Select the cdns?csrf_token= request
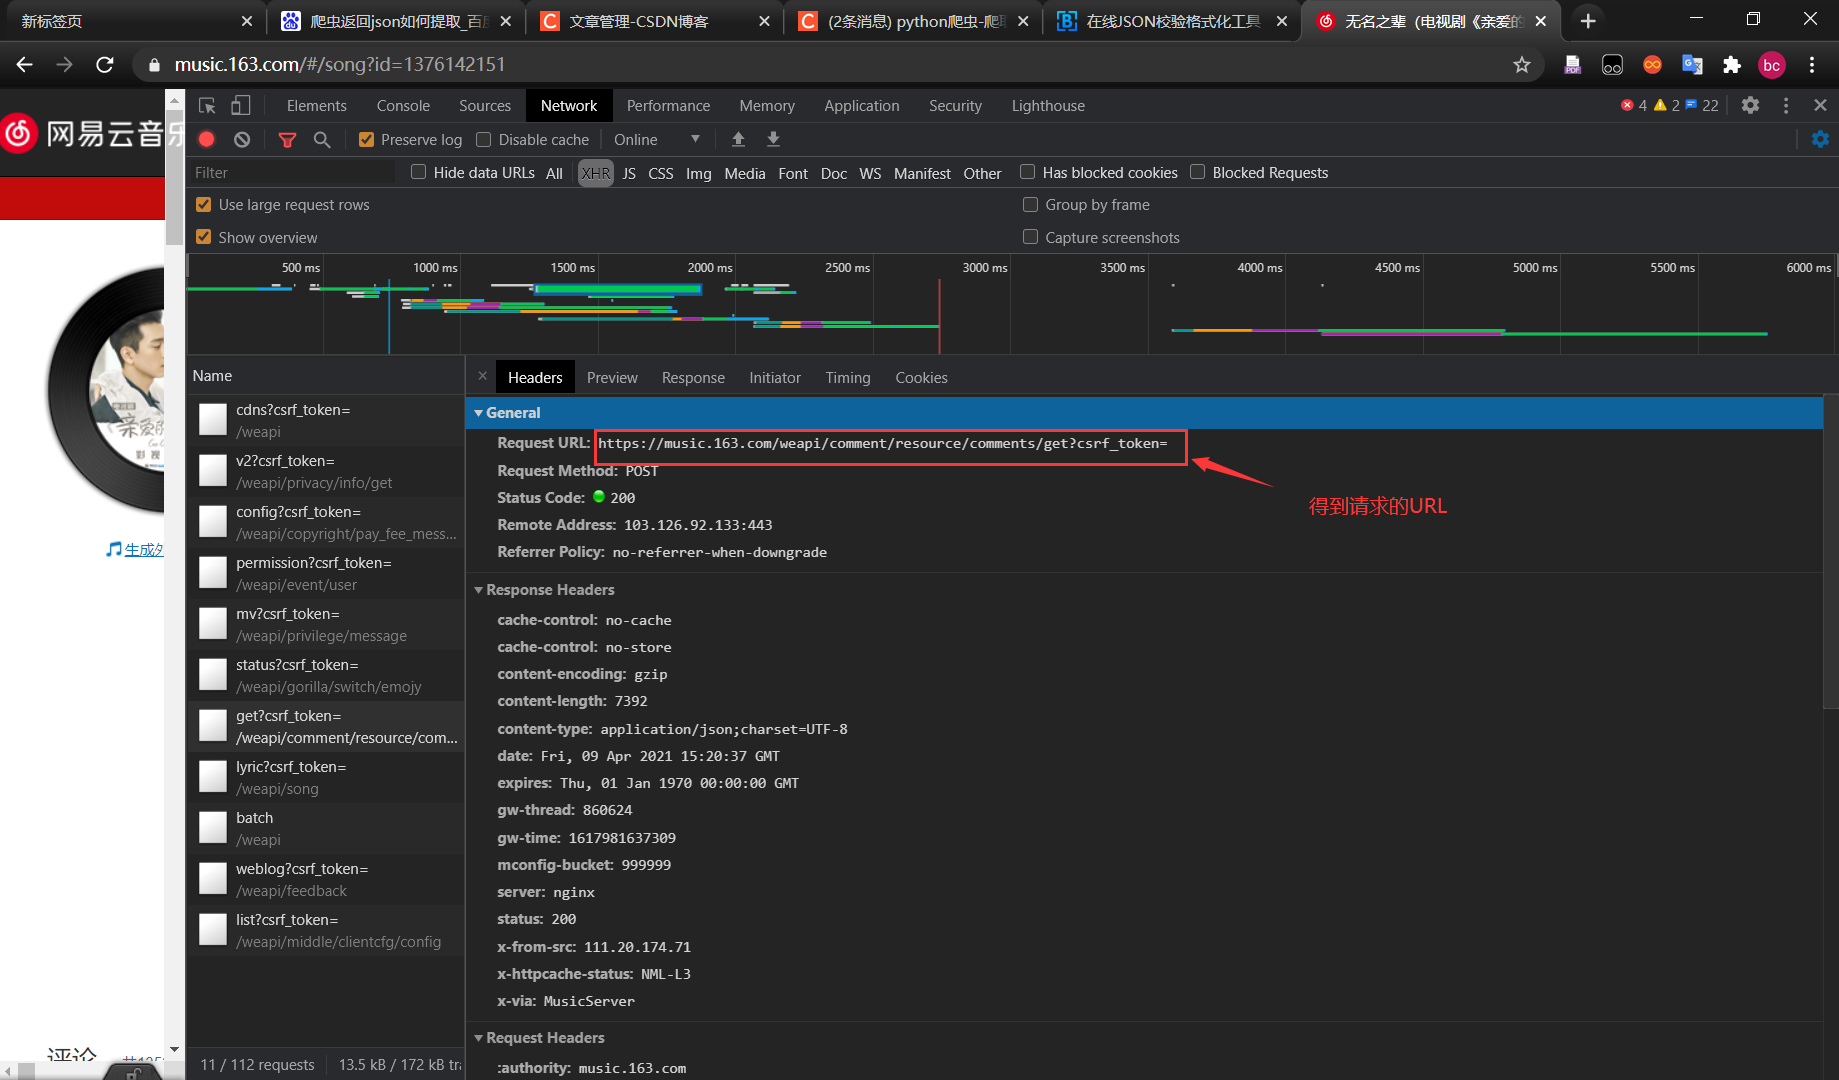This screenshot has height=1080, width=1839. 326,420
